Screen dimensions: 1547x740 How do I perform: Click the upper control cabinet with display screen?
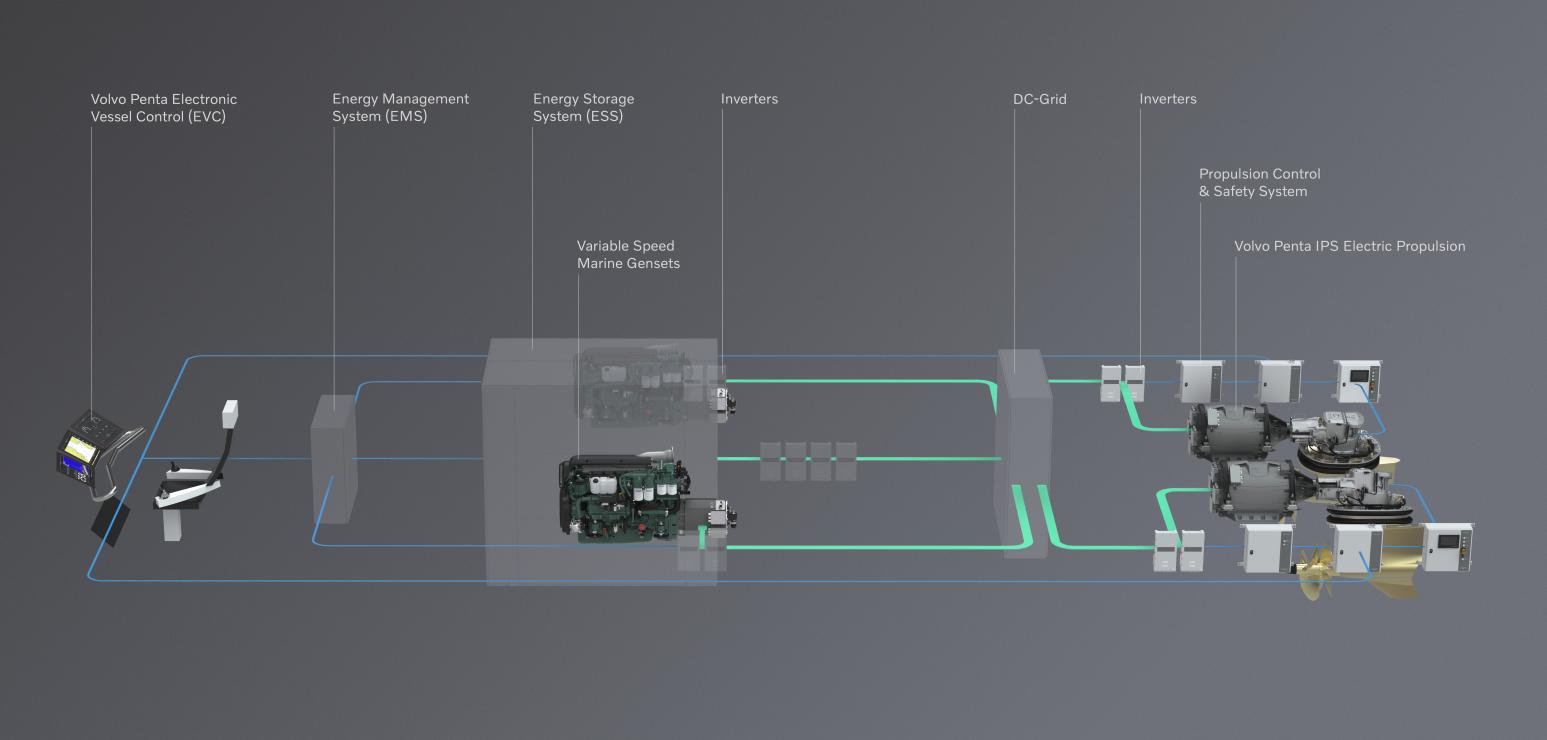(1359, 381)
